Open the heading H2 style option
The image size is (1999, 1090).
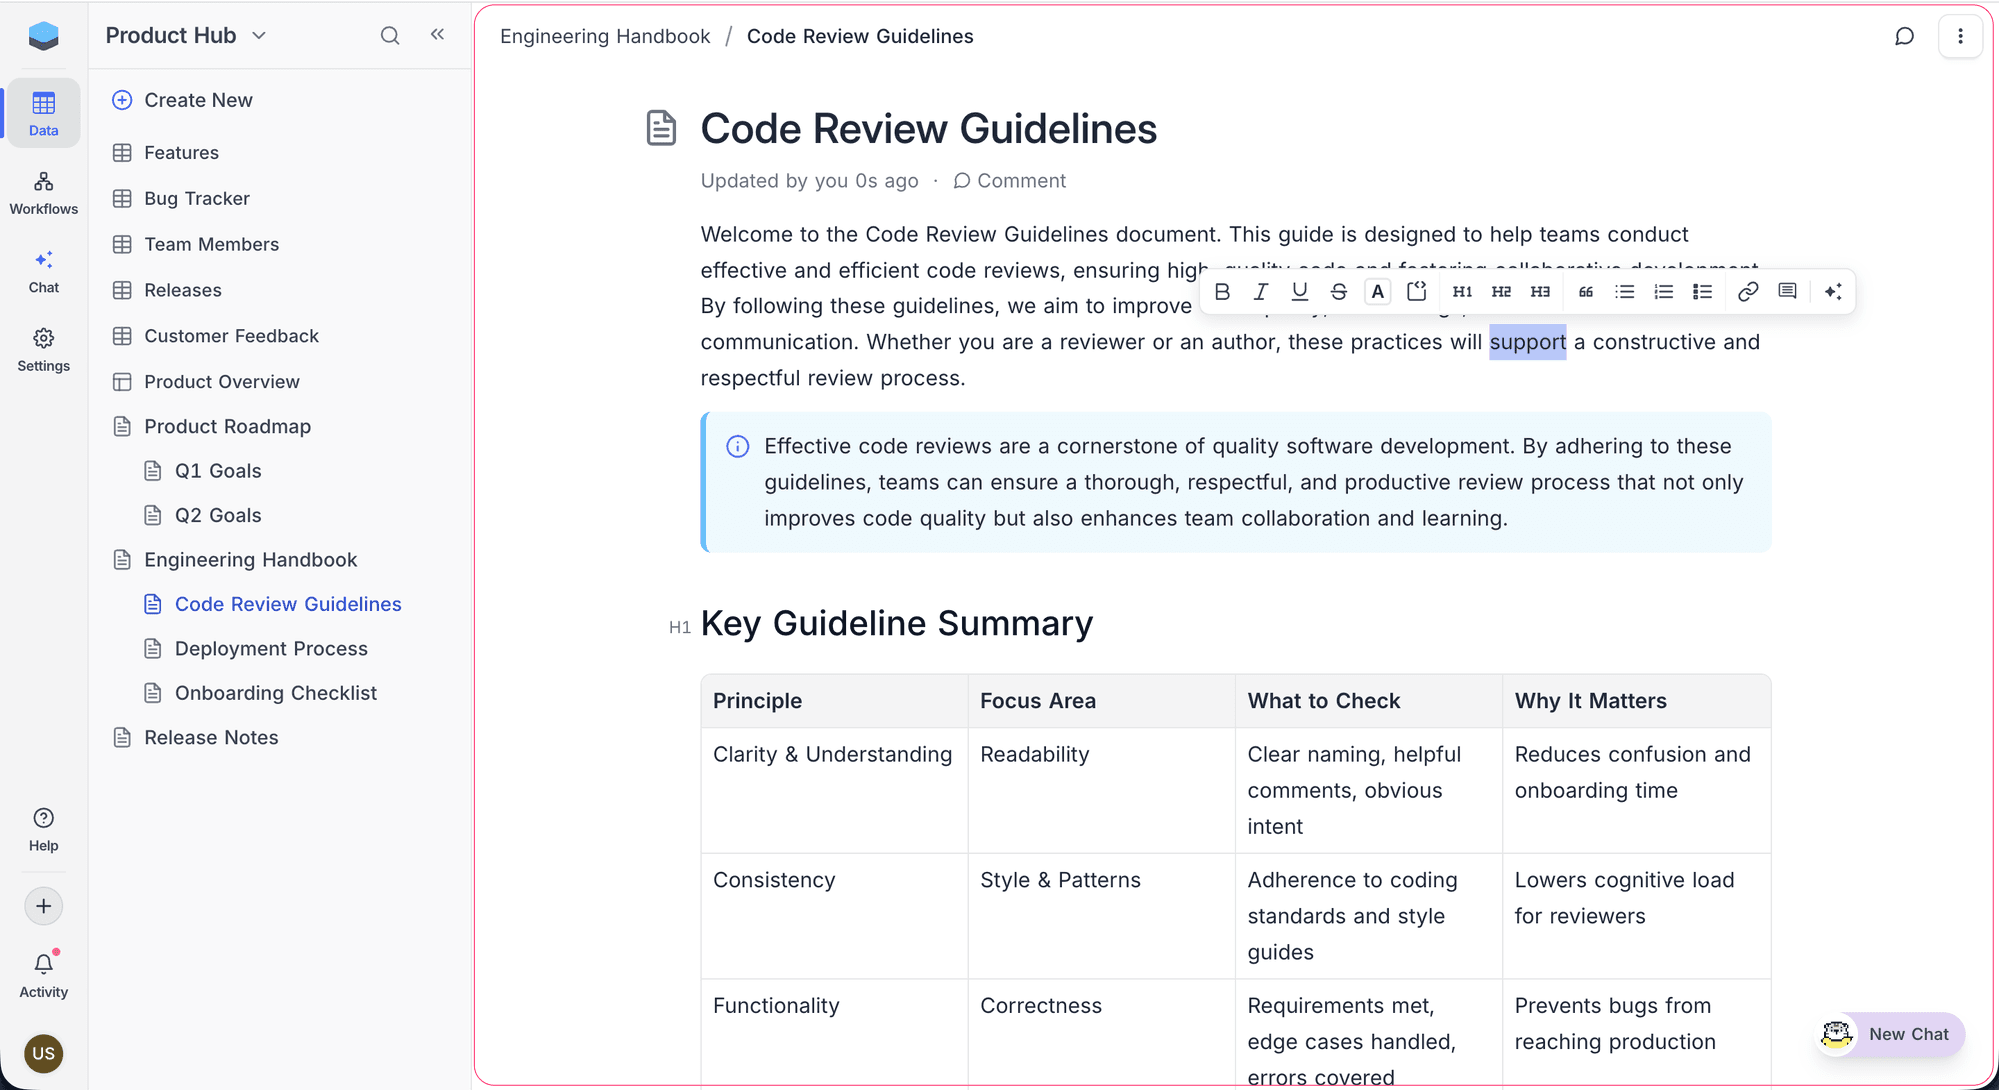(1500, 291)
